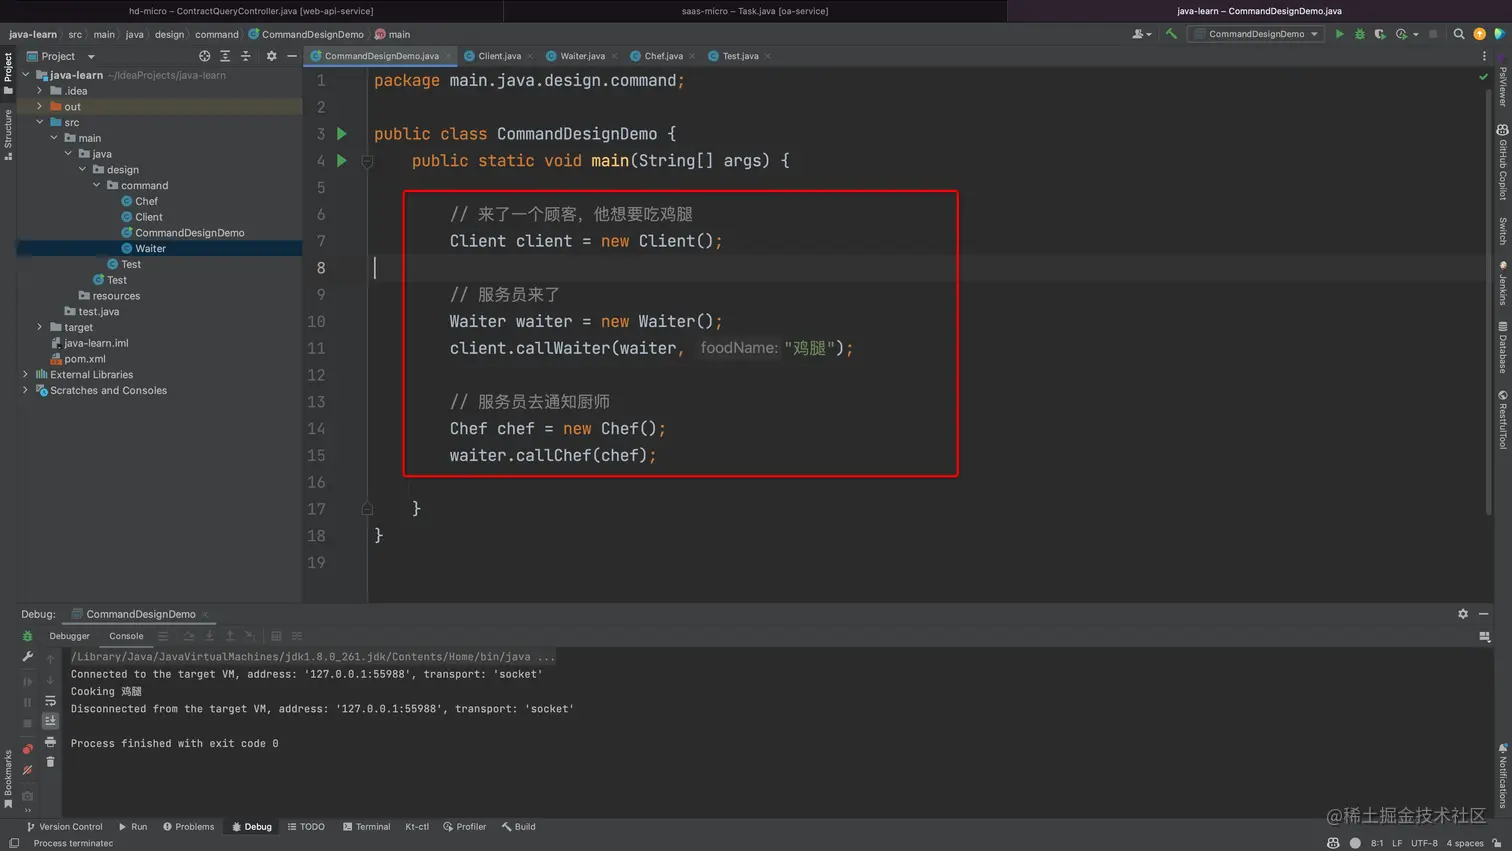Print console output with printer icon
This screenshot has width=1512, height=851.
[50, 742]
